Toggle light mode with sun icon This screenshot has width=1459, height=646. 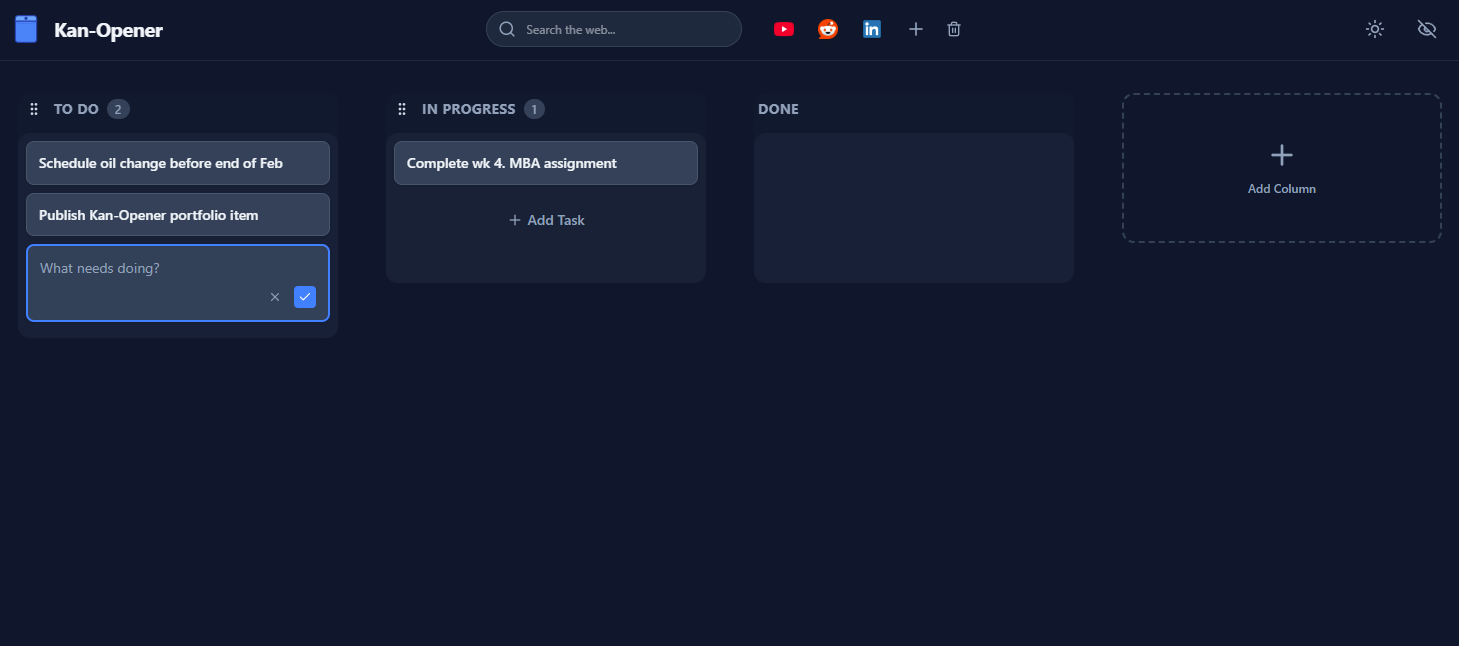click(x=1375, y=29)
